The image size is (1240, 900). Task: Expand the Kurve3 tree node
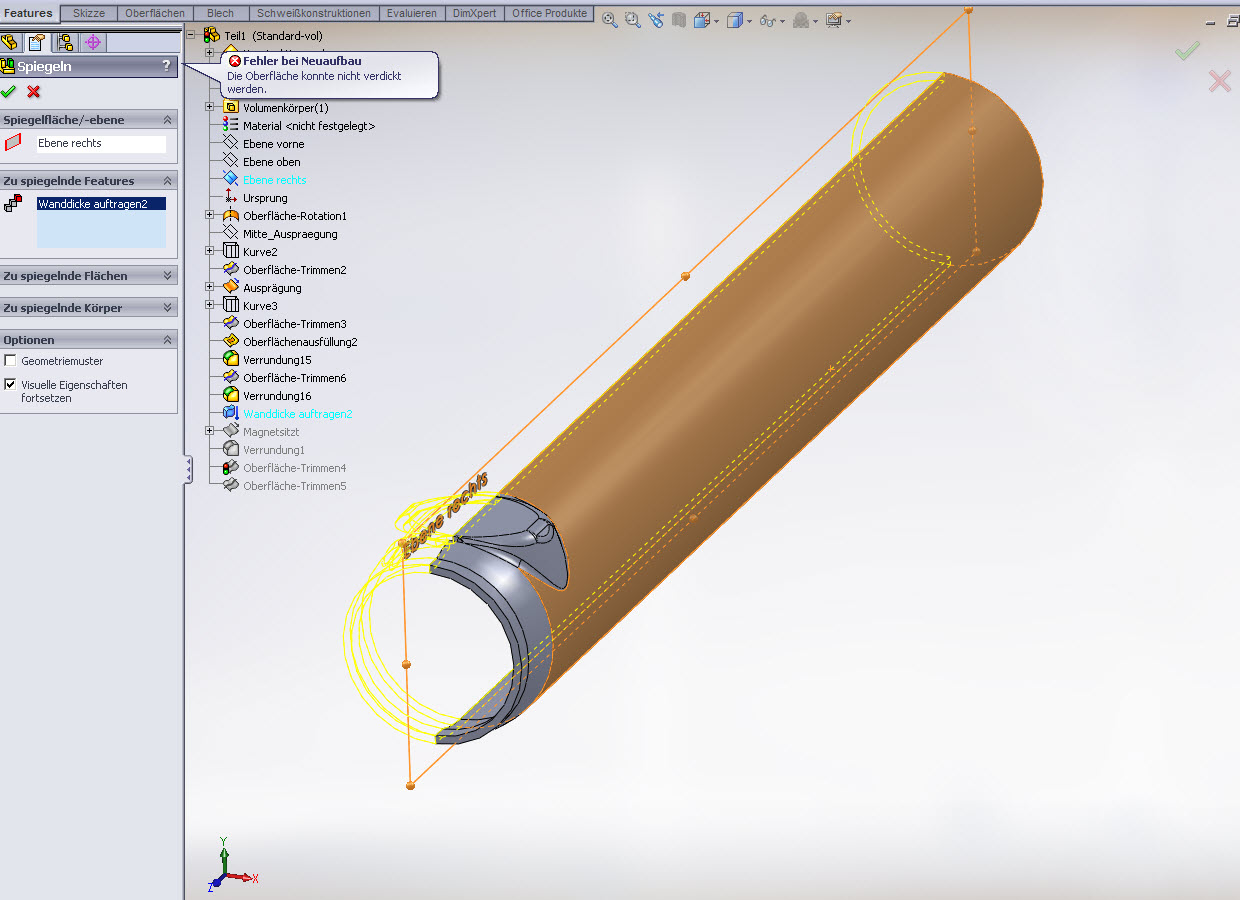[209, 306]
